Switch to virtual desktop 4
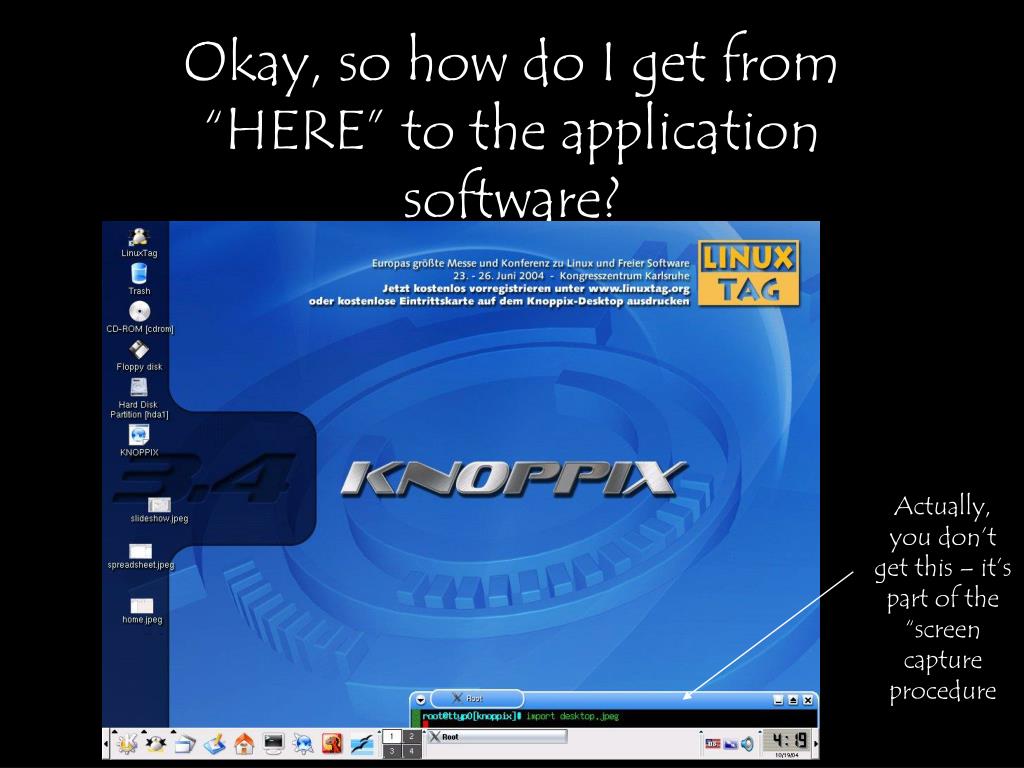The width and height of the screenshot is (1024, 768). point(411,751)
